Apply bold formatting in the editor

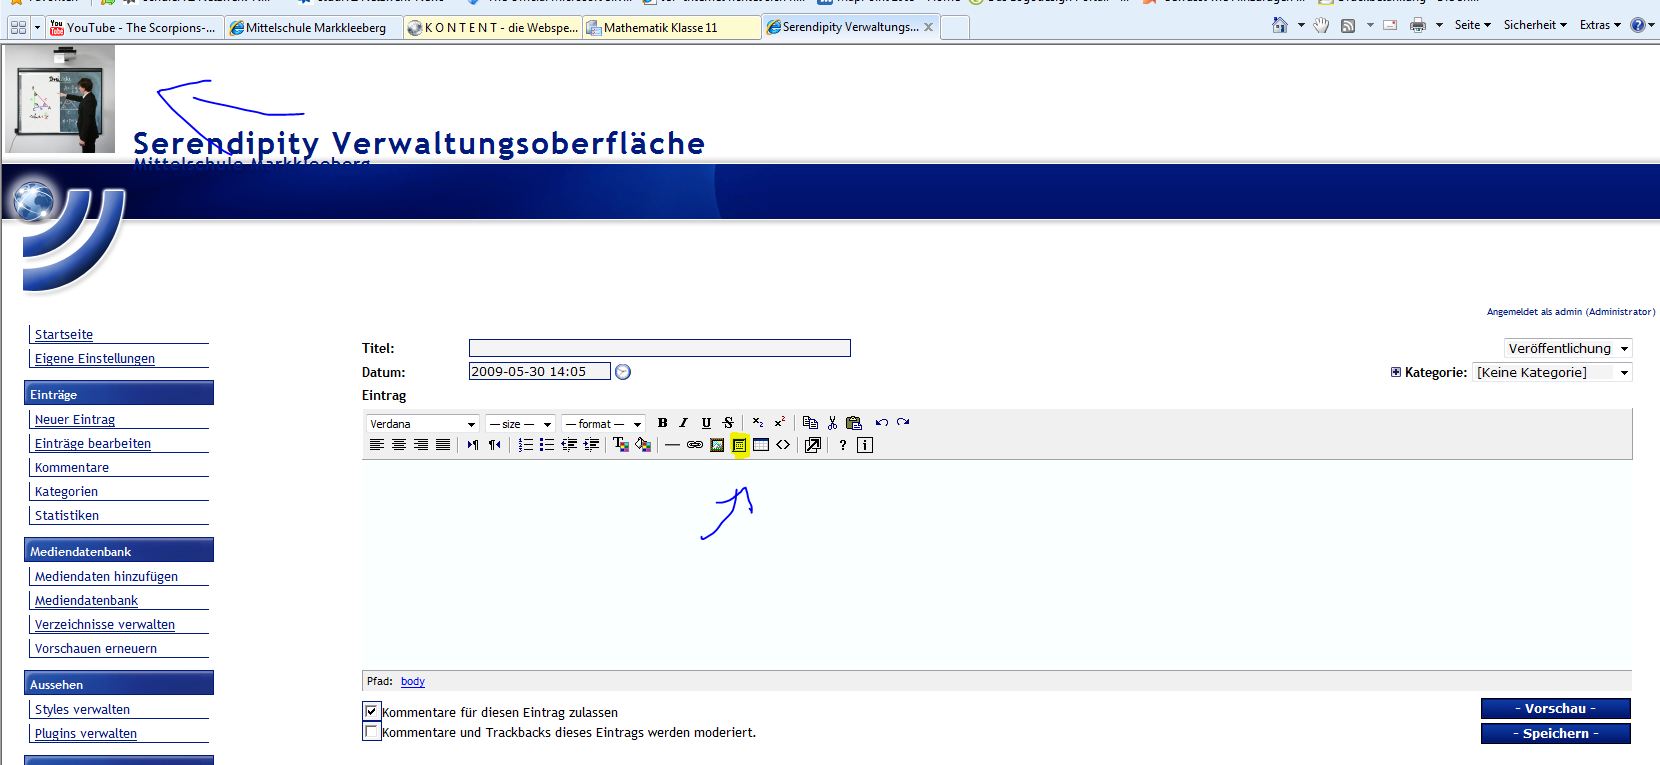coord(662,423)
